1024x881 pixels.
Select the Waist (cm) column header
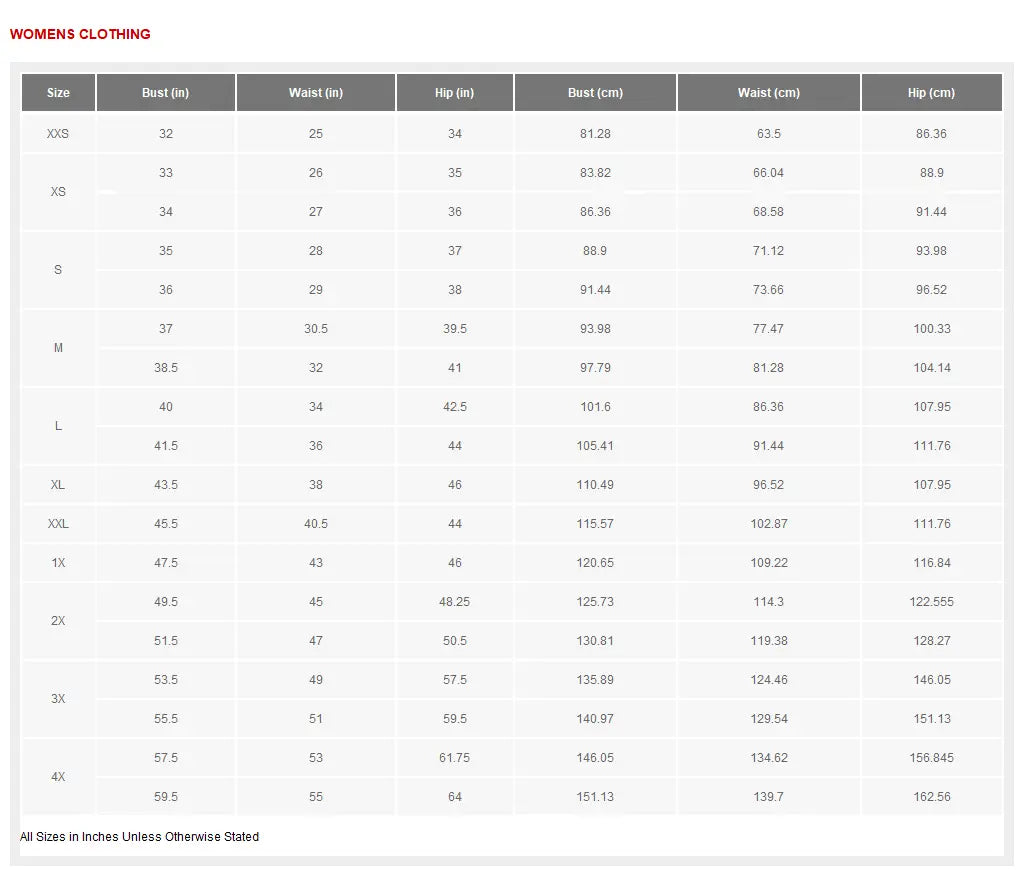(x=768, y=93)
